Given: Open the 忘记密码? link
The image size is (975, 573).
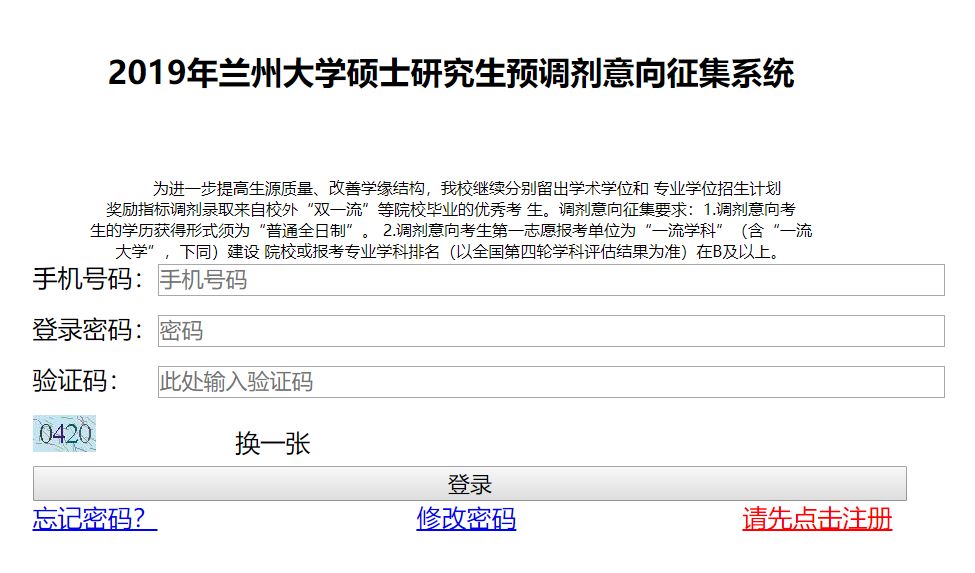Looking at the screenshot, I should tap(95, 518).
